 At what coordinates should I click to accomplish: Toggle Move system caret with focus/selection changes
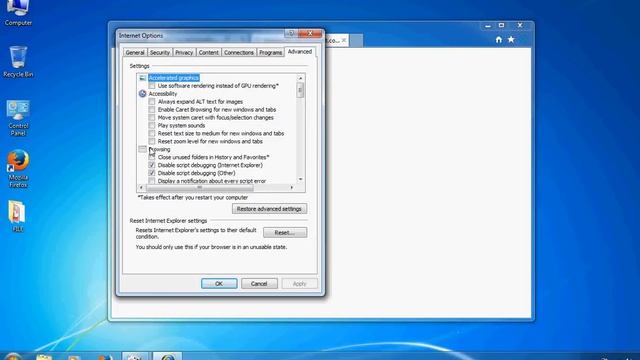point(152,118)
